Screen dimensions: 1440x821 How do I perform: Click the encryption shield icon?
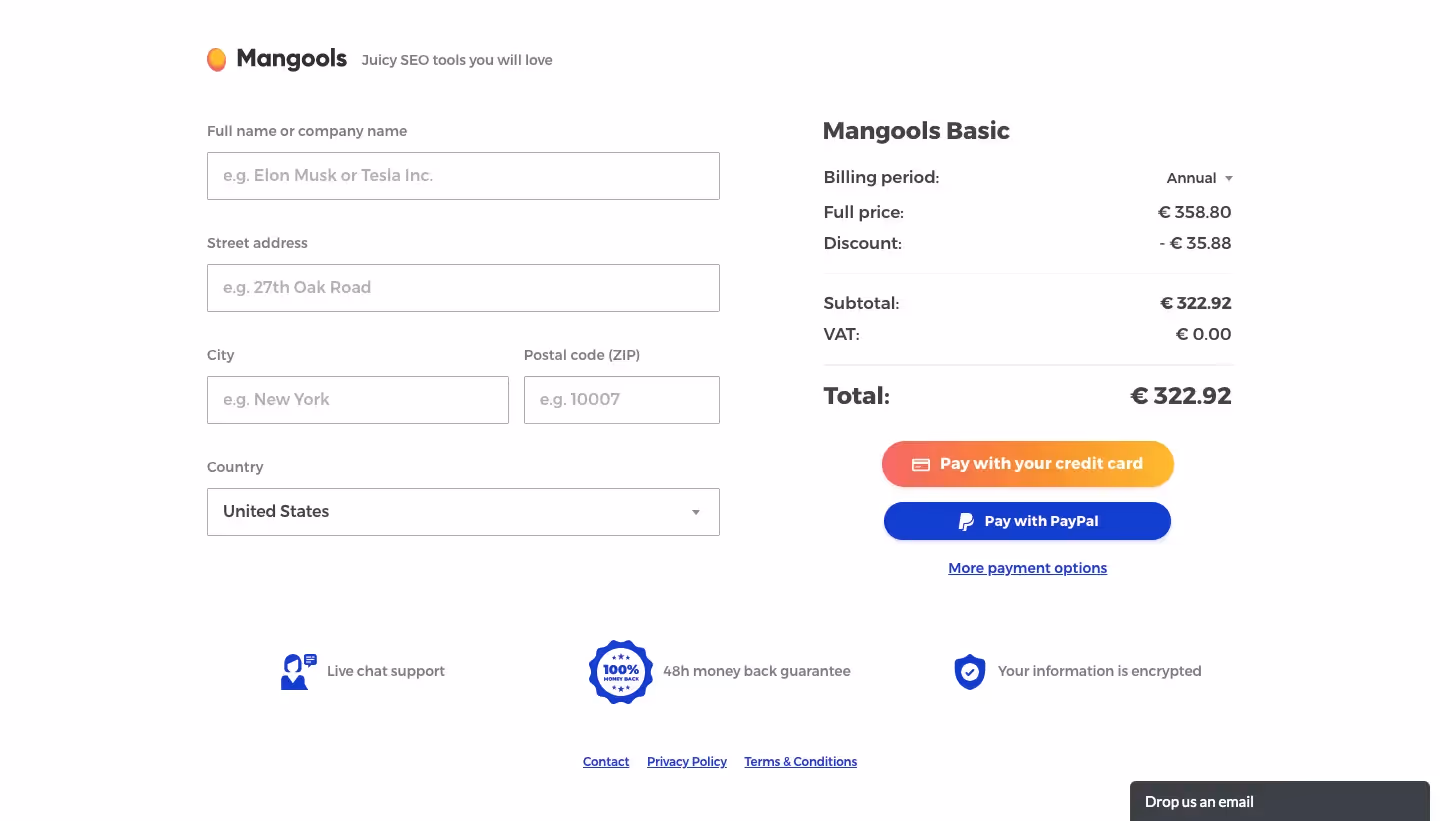pyautogui.click(x=969, y=671)
